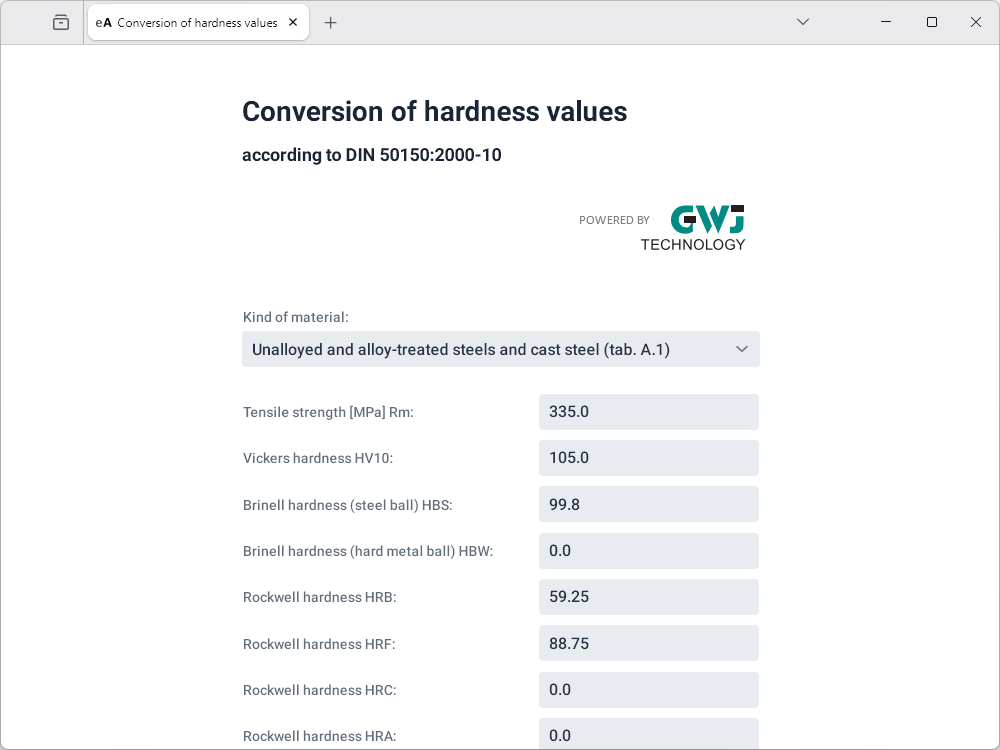Click the dropdown arrow of material selector
The width and height of the screenshot is (1000, 750).
741,349
